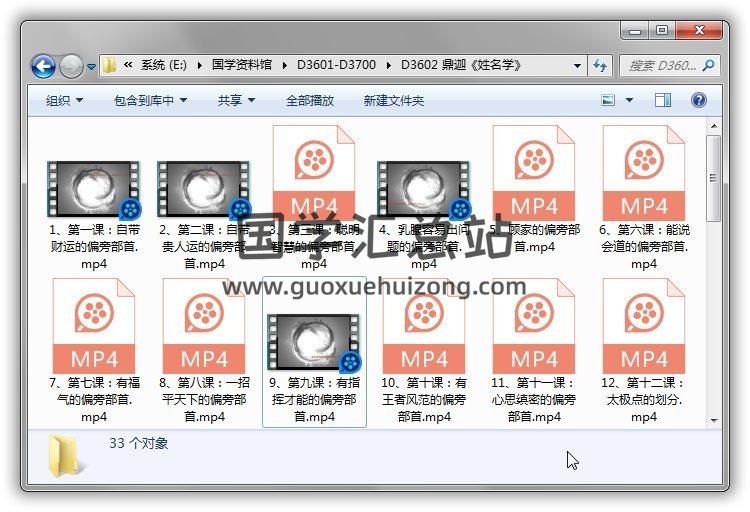Screen dimensions: 750x512
Task: Select MP4 icon for 3、第三课：聪明智慧
Action: (314, 173)
